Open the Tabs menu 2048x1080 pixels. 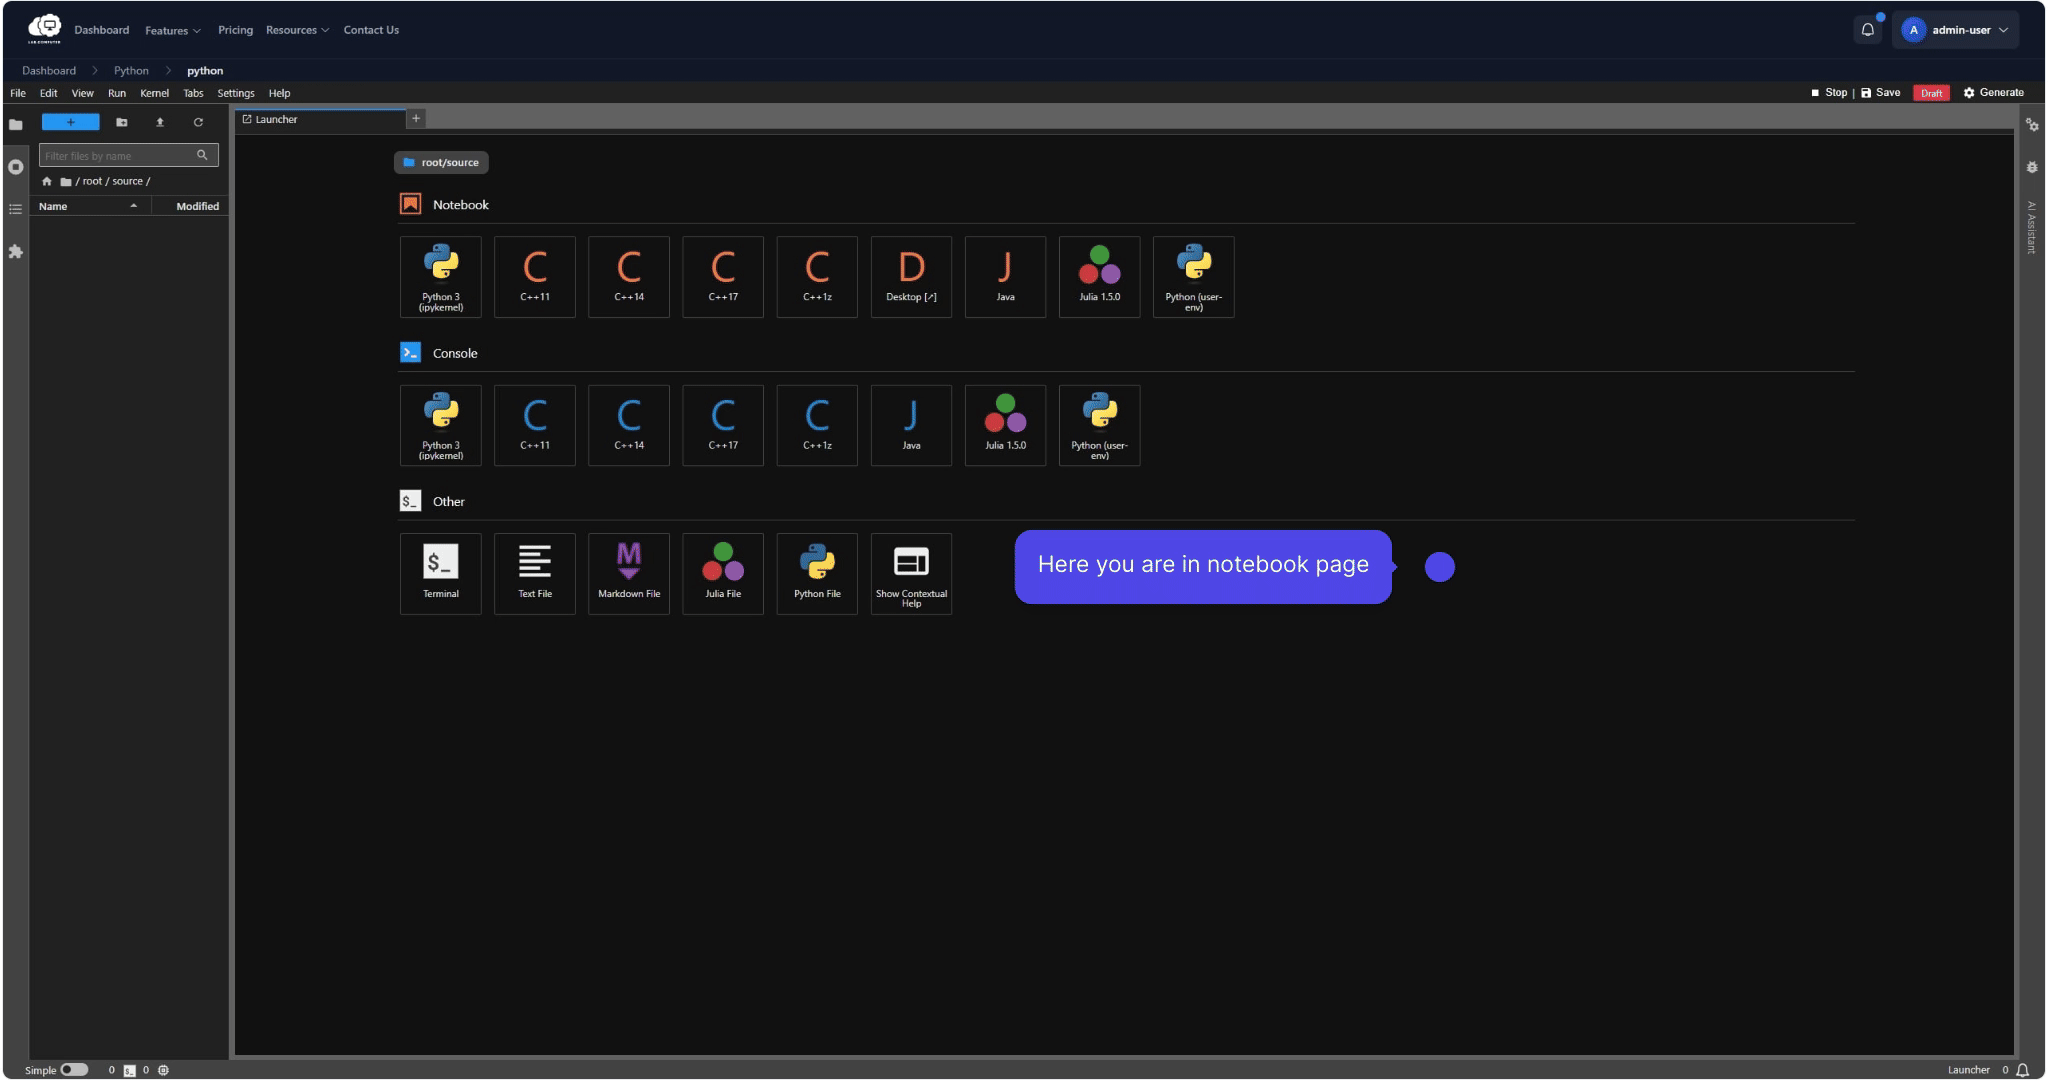pos(193,93)
